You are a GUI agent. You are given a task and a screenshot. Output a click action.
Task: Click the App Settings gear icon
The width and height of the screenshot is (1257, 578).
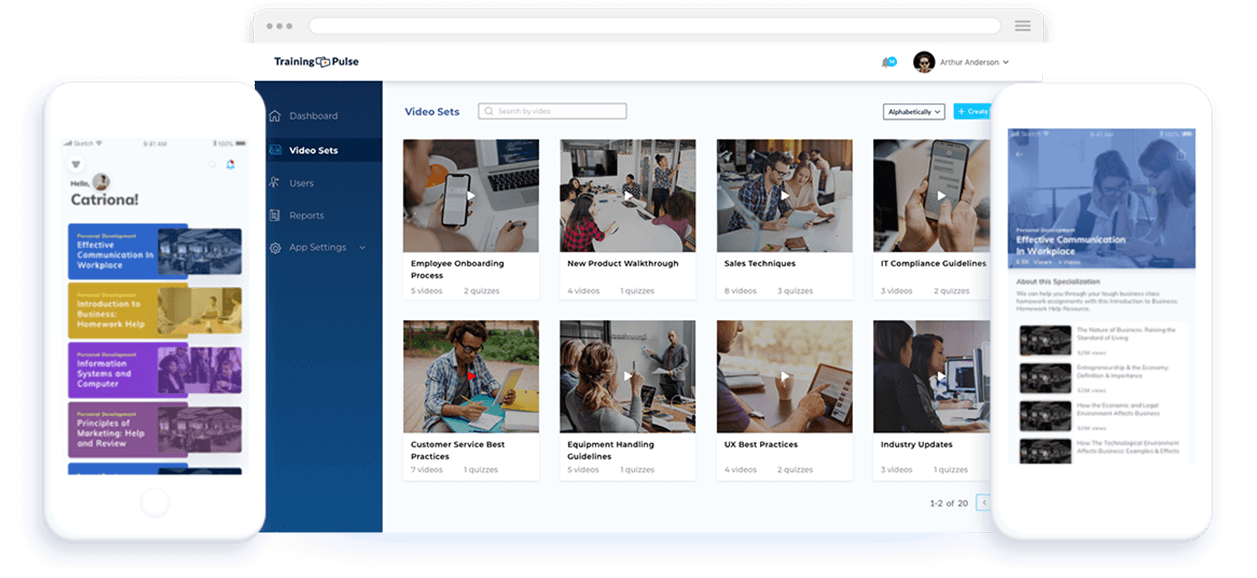[275, 247]
